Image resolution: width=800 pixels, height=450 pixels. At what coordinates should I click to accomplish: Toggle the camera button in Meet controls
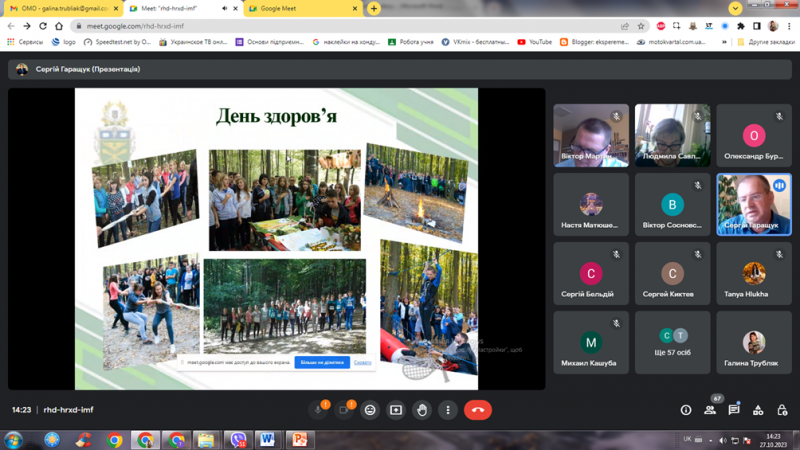[344, 410]
